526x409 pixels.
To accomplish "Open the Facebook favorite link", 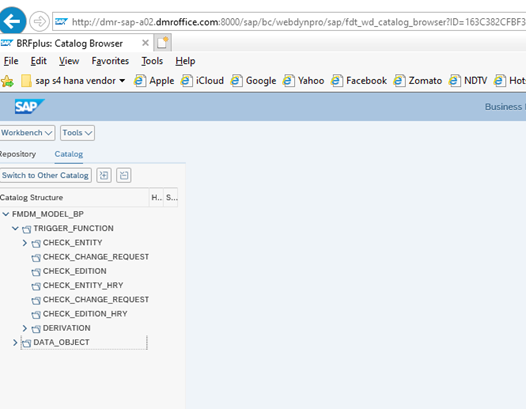I will [359, 81].
